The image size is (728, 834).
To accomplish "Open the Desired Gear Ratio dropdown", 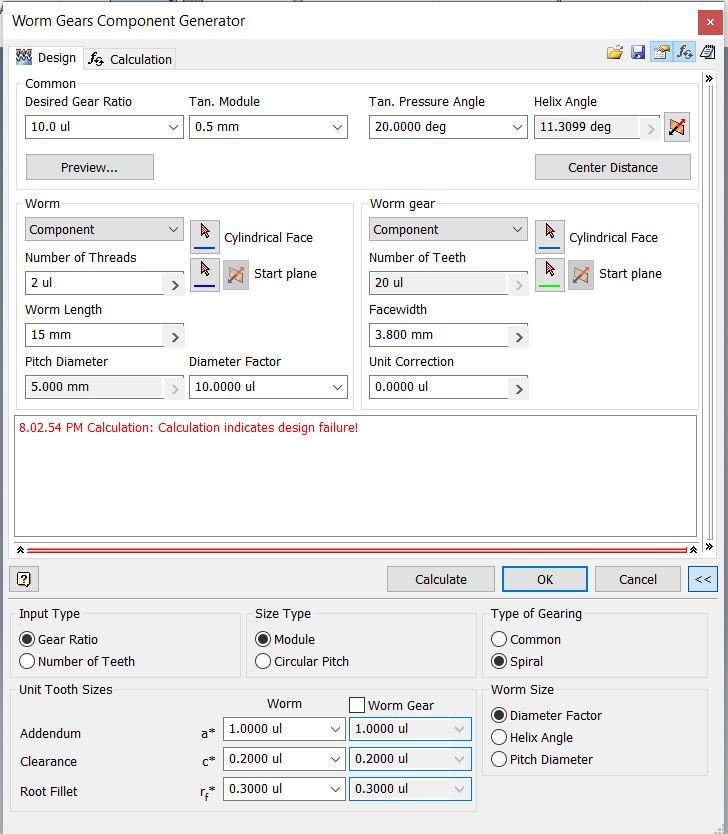I will (173, 127).
